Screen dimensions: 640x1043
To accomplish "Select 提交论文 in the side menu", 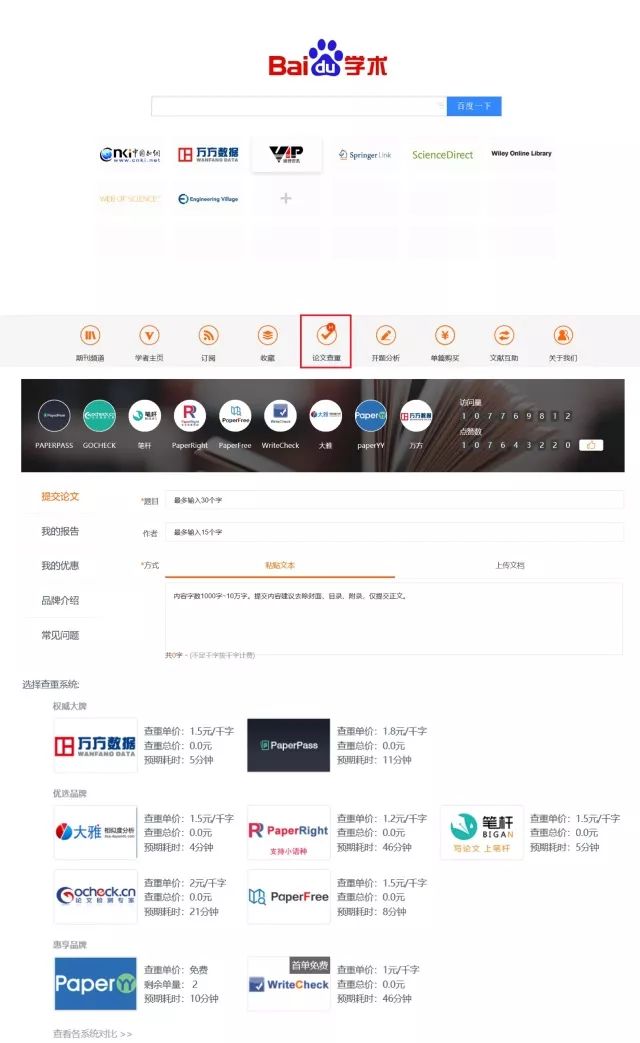I will (60, 497).
